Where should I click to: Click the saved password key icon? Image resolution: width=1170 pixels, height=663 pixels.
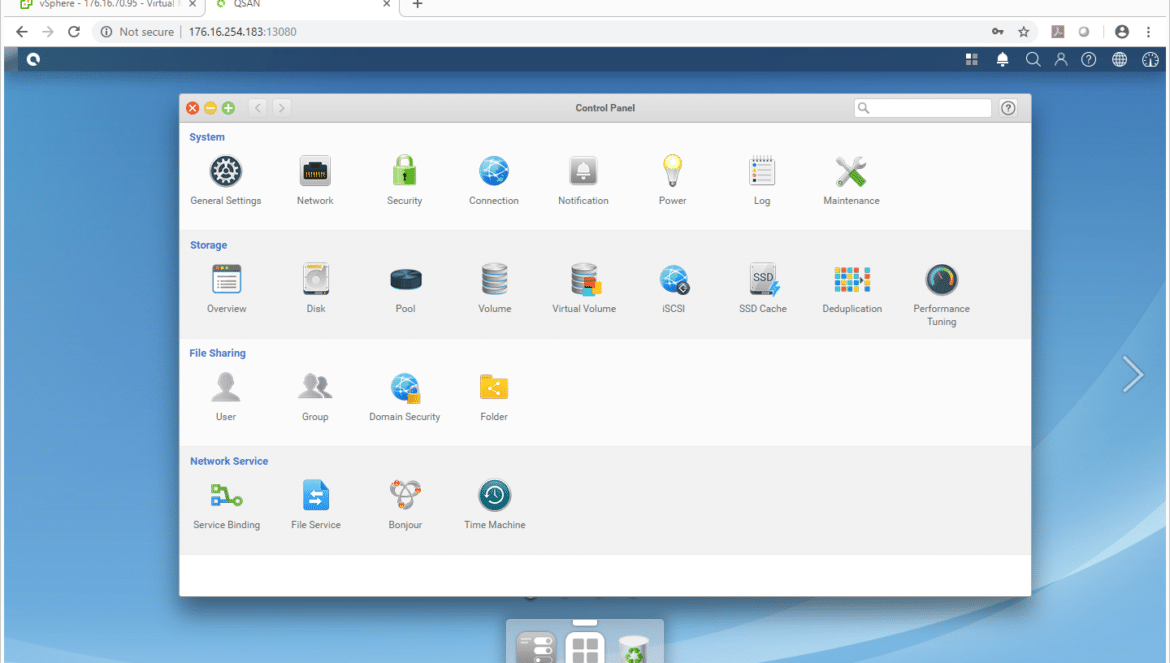998,32
